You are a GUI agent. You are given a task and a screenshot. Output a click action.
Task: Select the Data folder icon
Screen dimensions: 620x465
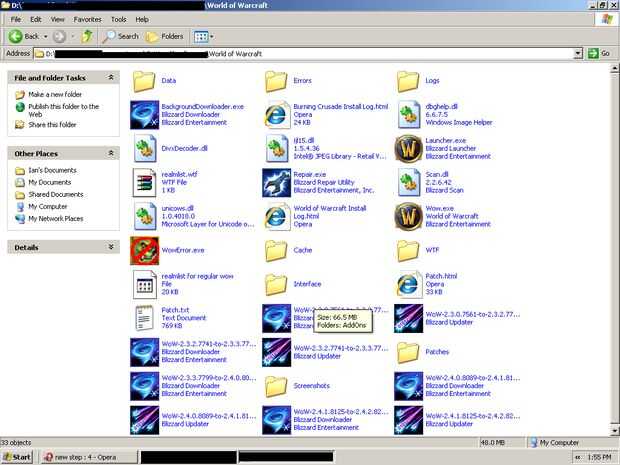tap(144, 81)
